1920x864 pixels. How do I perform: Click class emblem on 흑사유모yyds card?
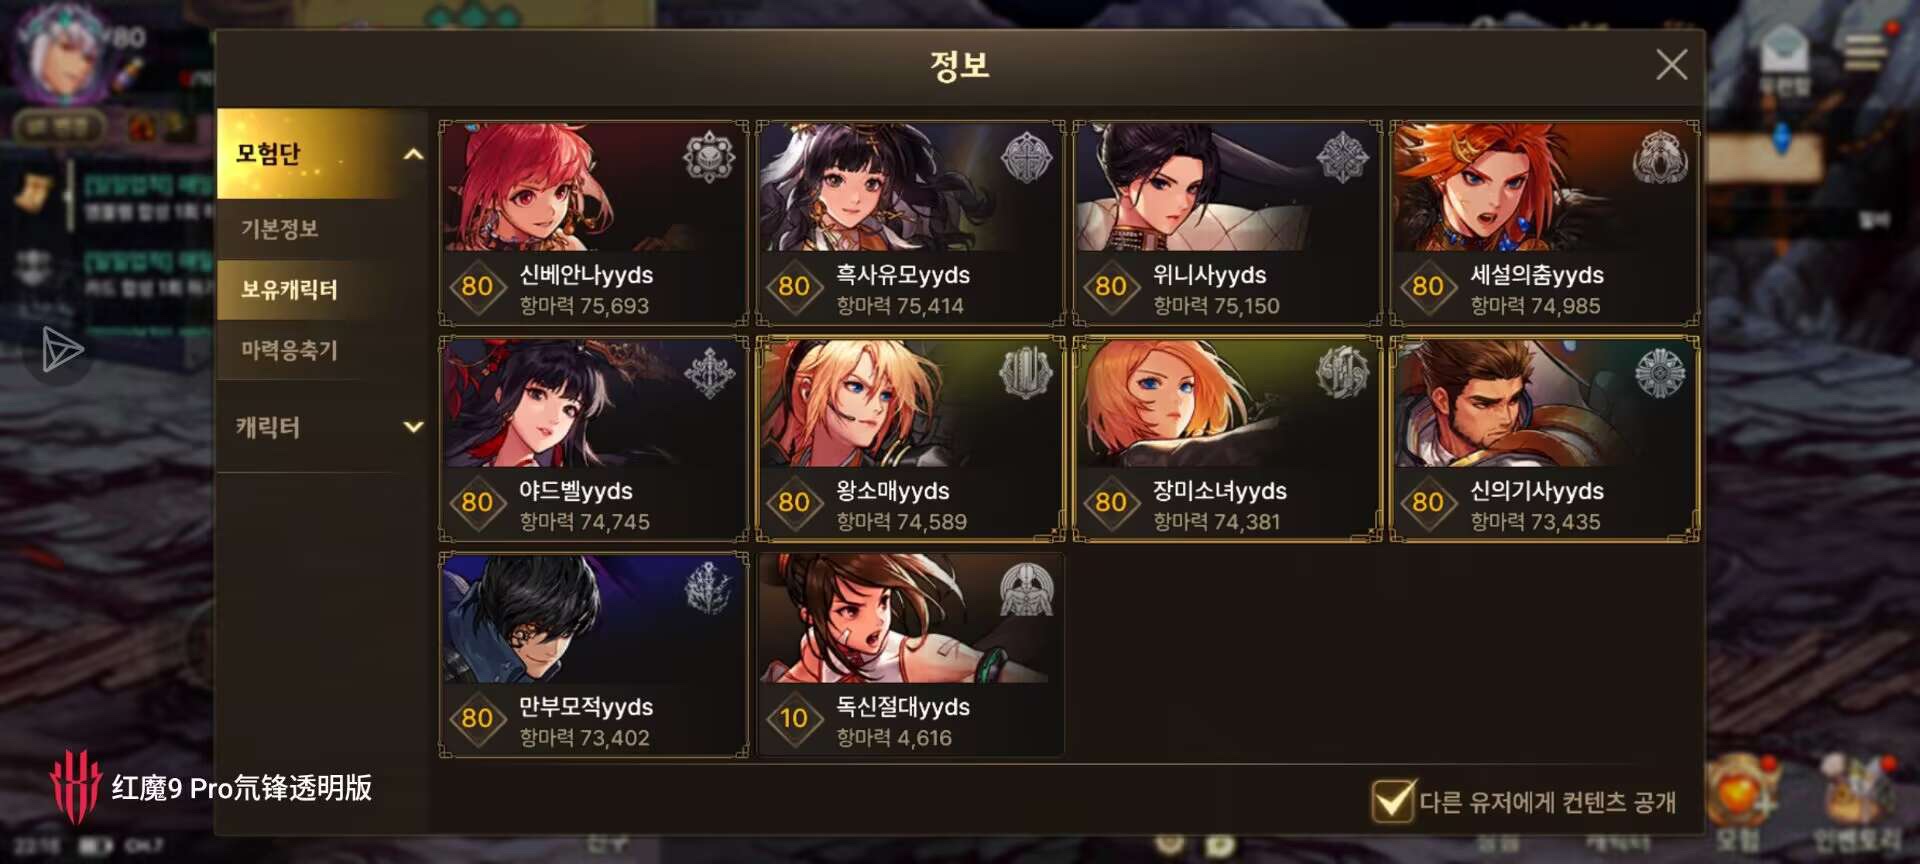tap(1026, 157)
